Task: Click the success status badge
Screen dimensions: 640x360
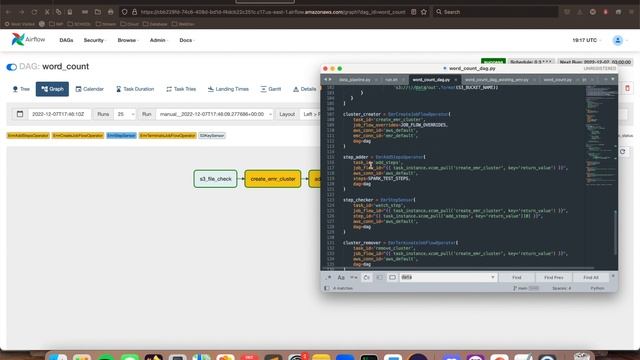Action: 493,62
